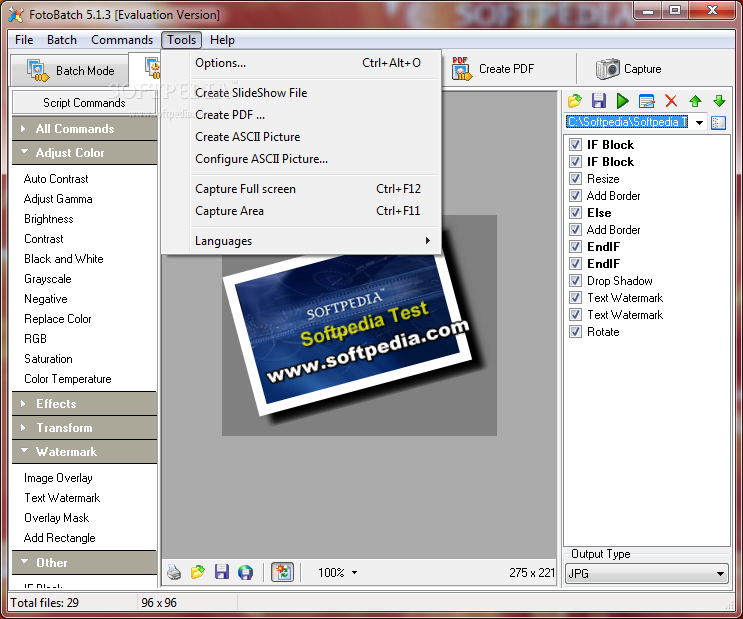Uncheck the first IF Block command
The width and height of the screenshot is (743, 619).
pos(575,145)
